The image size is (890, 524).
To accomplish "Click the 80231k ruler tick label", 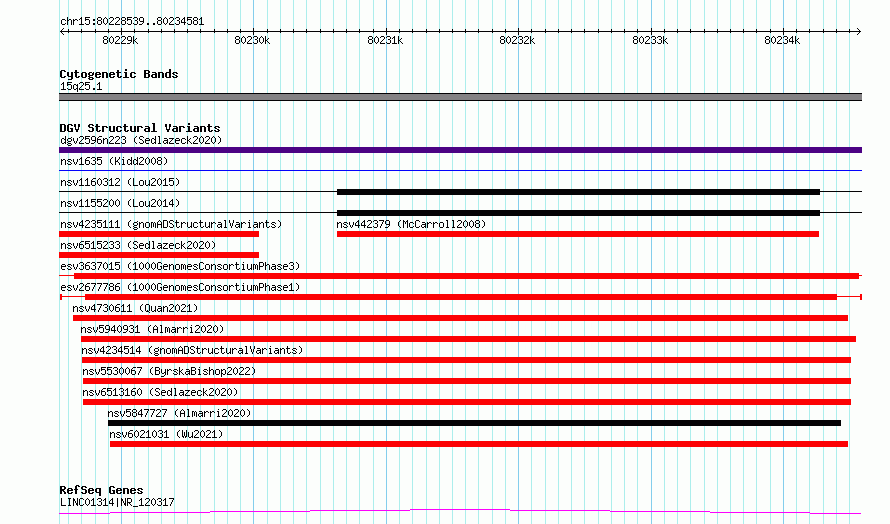I will (385, 40).
